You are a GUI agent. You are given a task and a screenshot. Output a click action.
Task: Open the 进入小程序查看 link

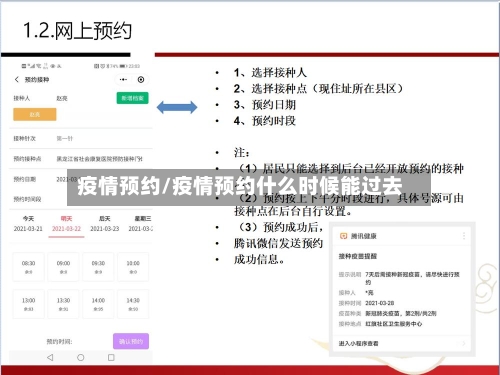coord(359,343)
